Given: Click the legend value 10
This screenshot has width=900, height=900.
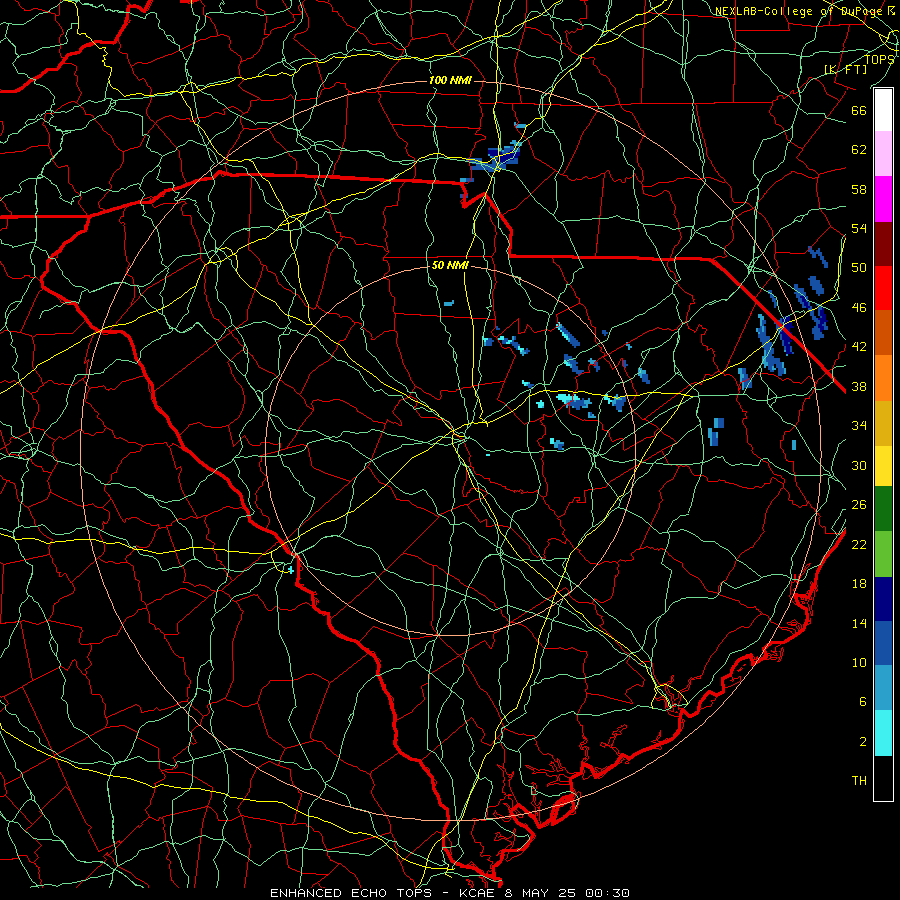Looking at the screenshot, I should point(859,662).
